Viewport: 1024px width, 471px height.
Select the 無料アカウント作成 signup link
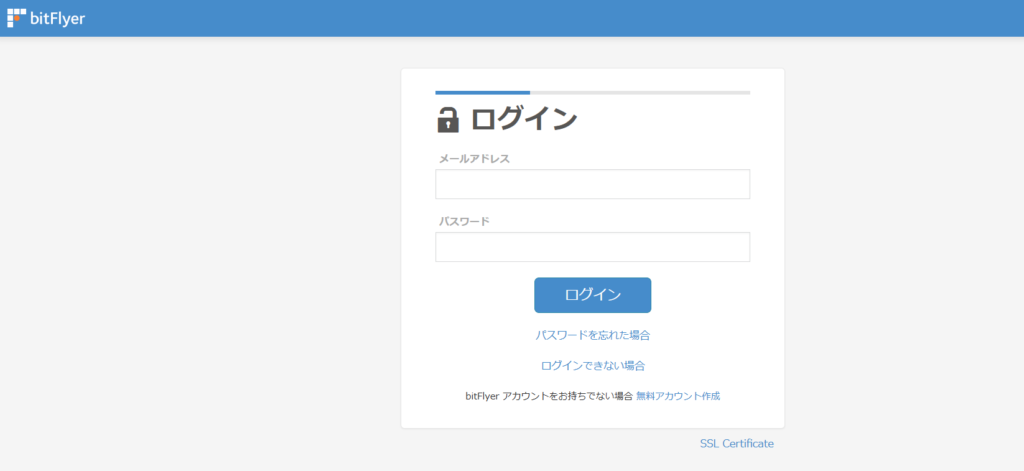(x=677, y=396)
